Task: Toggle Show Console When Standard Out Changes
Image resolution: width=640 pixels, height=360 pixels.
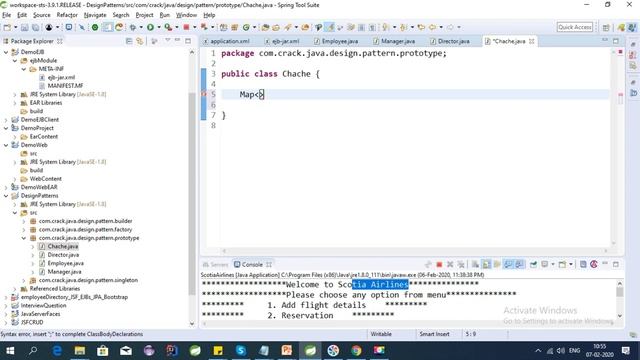Action: pyautogui.click(x=508, y=264)
